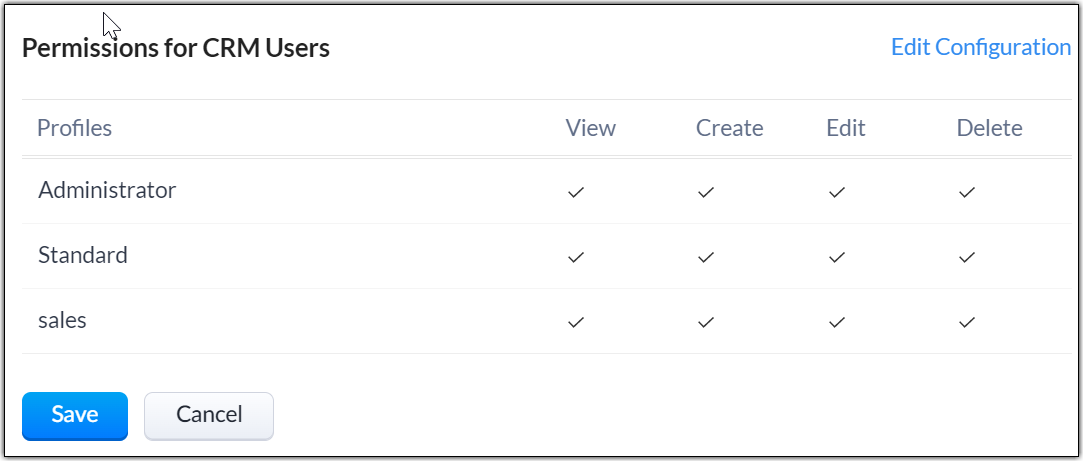Click the Edit Configuration link

[x=980, y=47]
